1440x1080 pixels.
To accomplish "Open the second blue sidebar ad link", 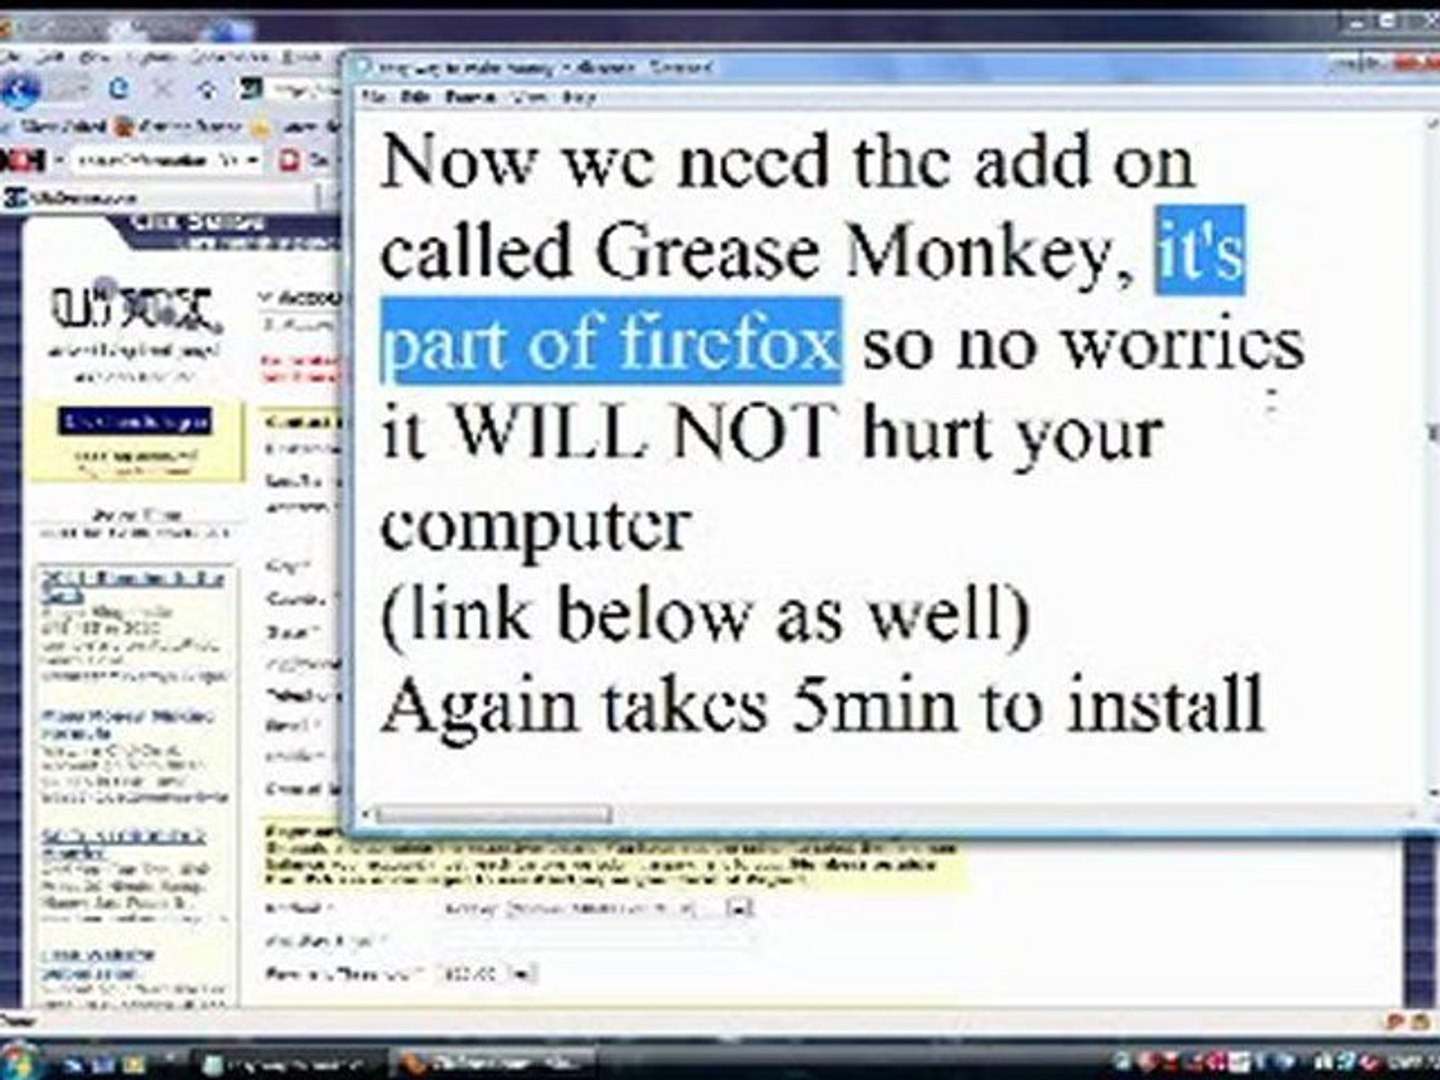I will click(126, 724).
